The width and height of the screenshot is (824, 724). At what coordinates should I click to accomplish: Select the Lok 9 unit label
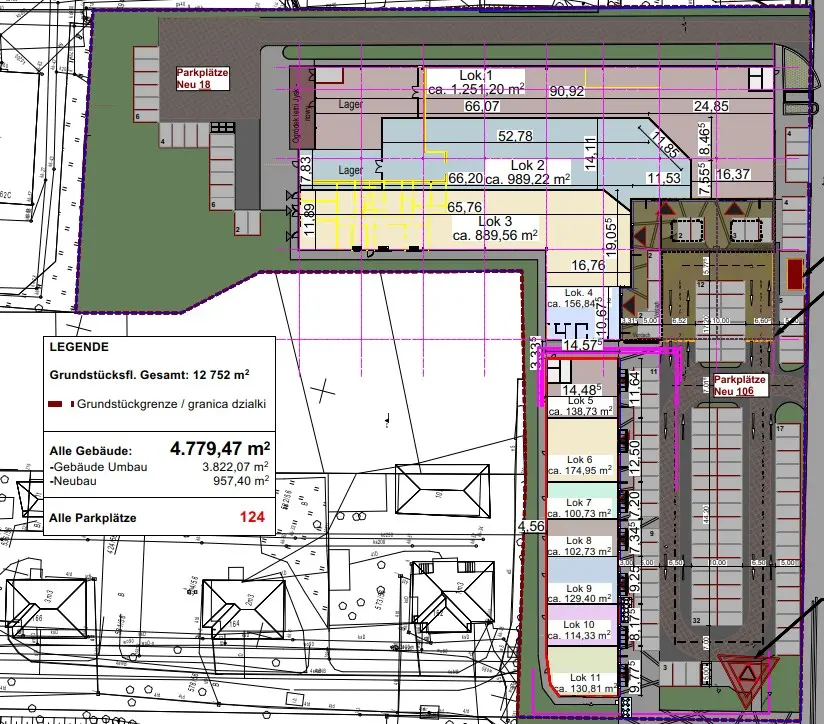[579, 594]
